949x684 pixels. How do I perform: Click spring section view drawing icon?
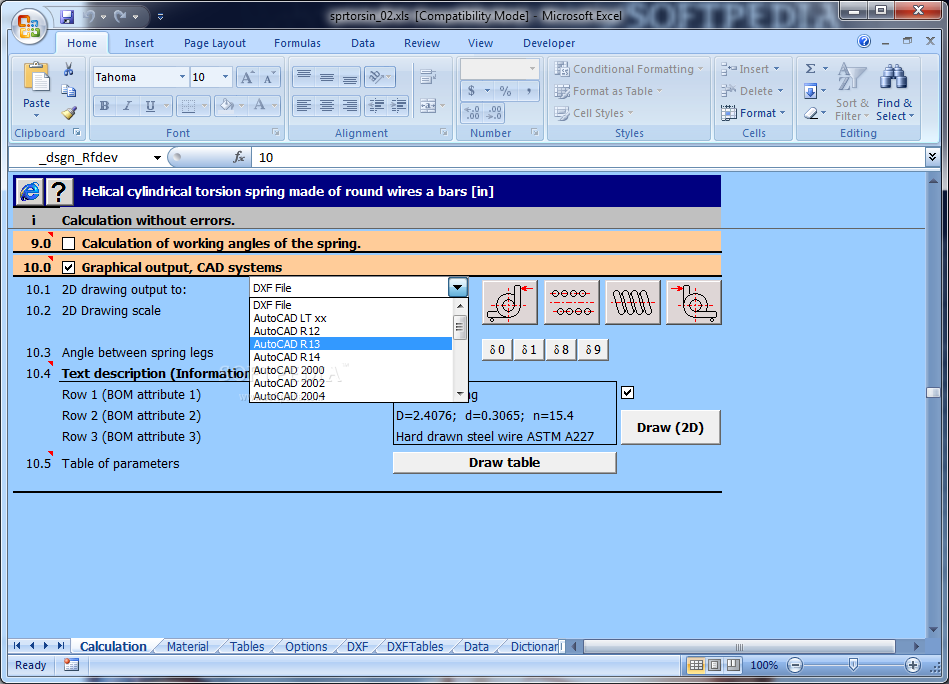pos(571,302)
